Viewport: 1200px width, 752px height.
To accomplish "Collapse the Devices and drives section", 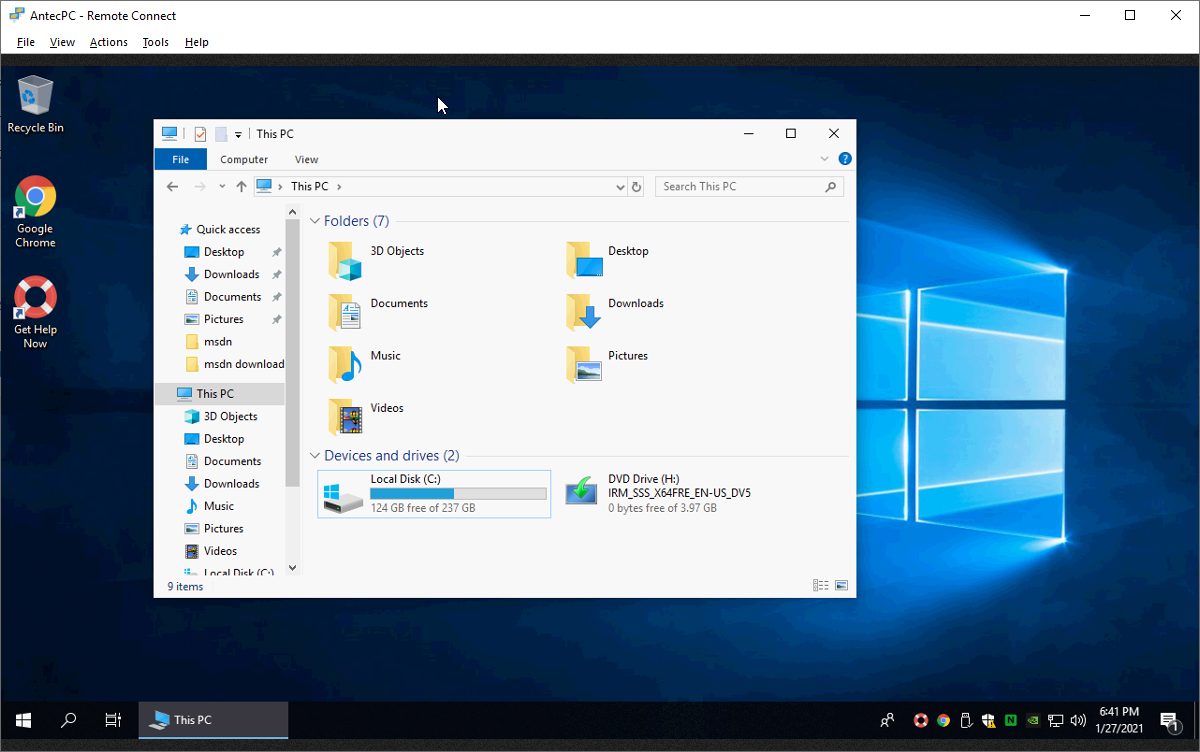I will [x=314, y=455].
